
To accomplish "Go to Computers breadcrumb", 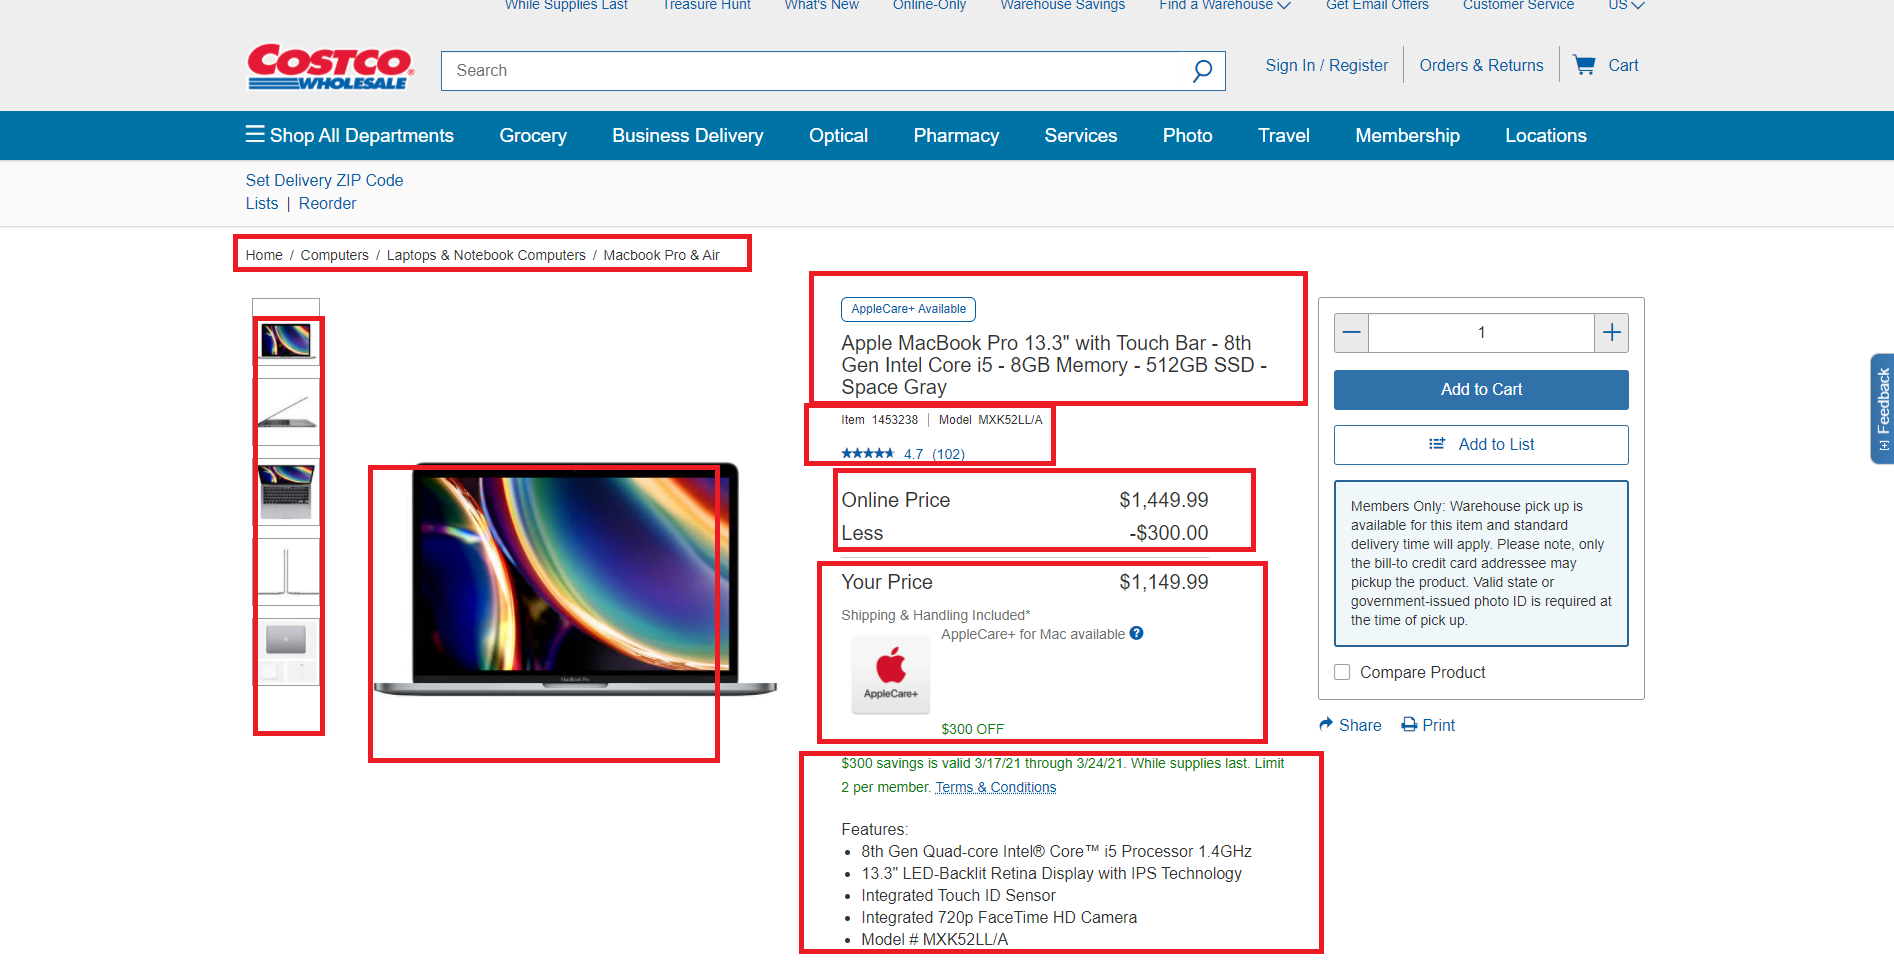I will pos(335,255).
